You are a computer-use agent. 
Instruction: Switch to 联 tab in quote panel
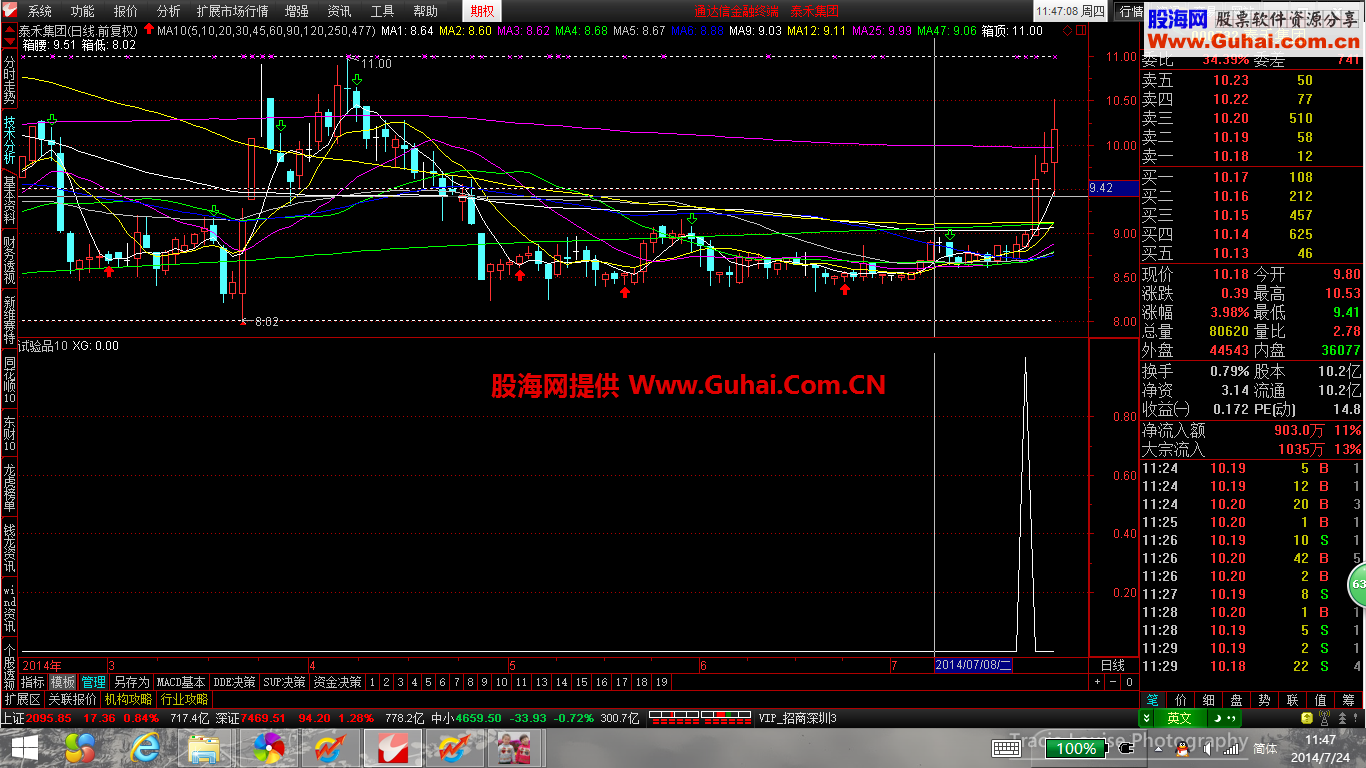pyautogui.click(x=1292, y=700)
